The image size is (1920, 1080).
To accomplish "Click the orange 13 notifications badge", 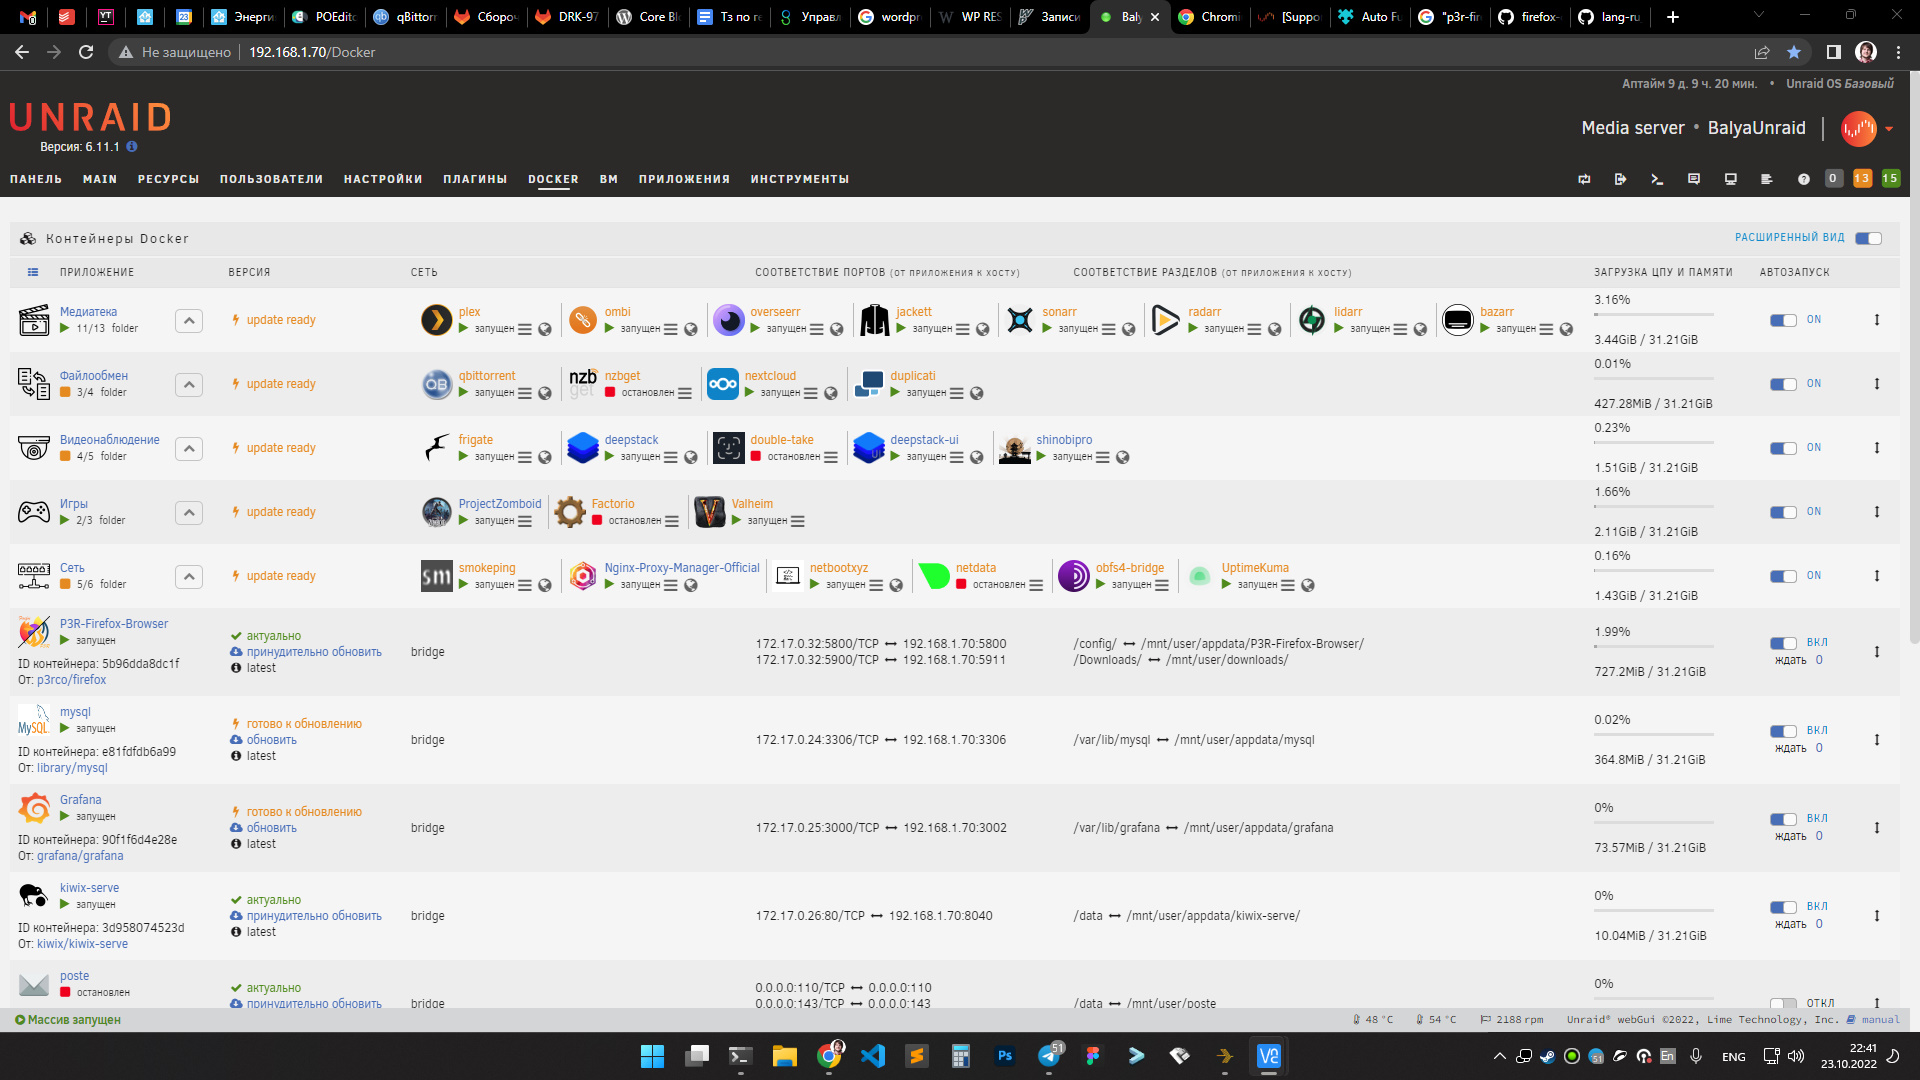I will [1861, 178].
